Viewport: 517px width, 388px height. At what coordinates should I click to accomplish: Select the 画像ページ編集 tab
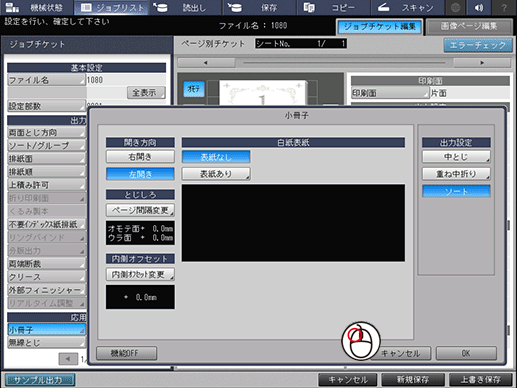469,27
